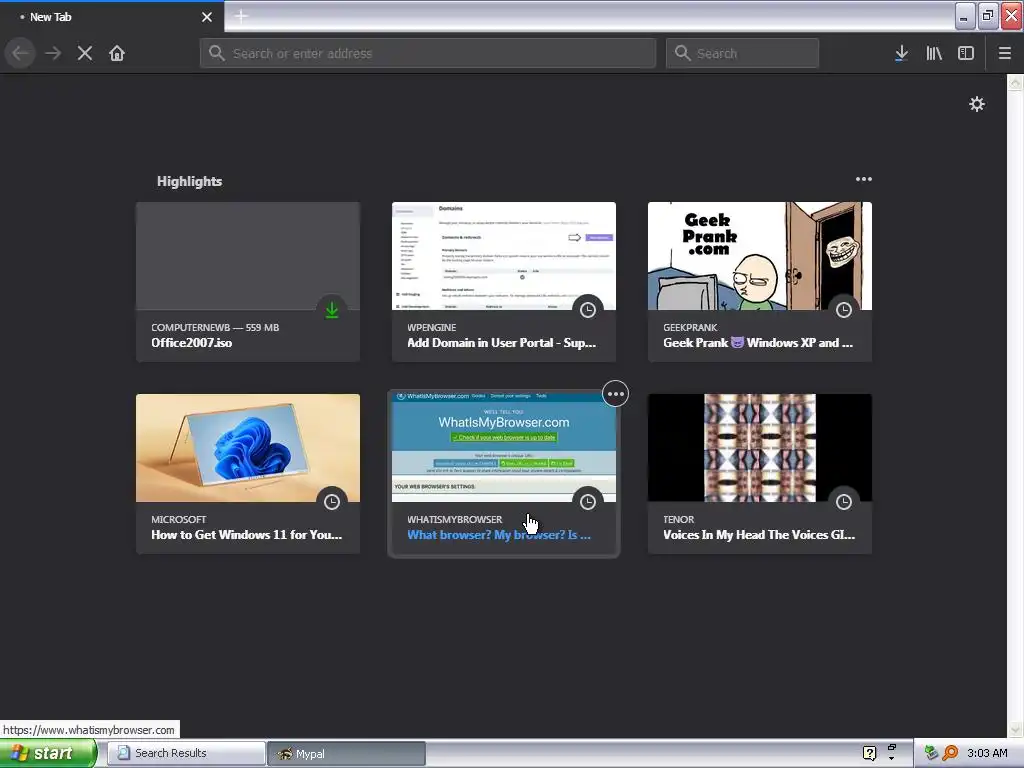Open Voices In My Head link
Viewport: 1024px width, 768px height.
(759, 535)
